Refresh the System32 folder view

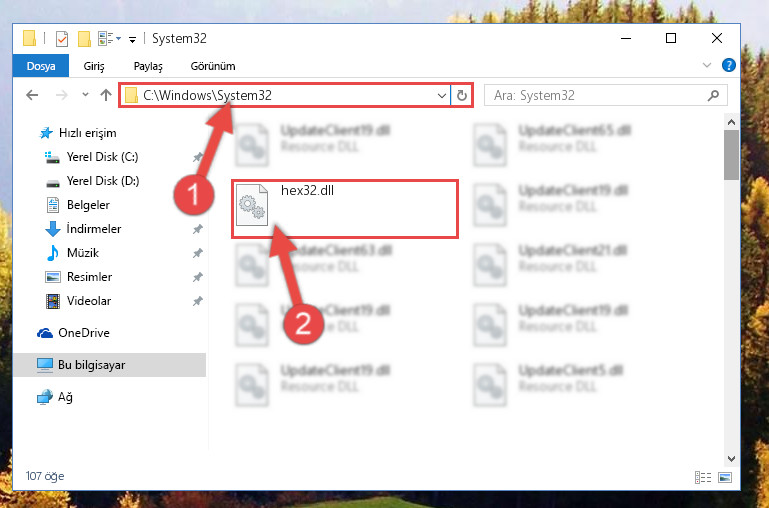pyautogui.click(x=461, y=95)
